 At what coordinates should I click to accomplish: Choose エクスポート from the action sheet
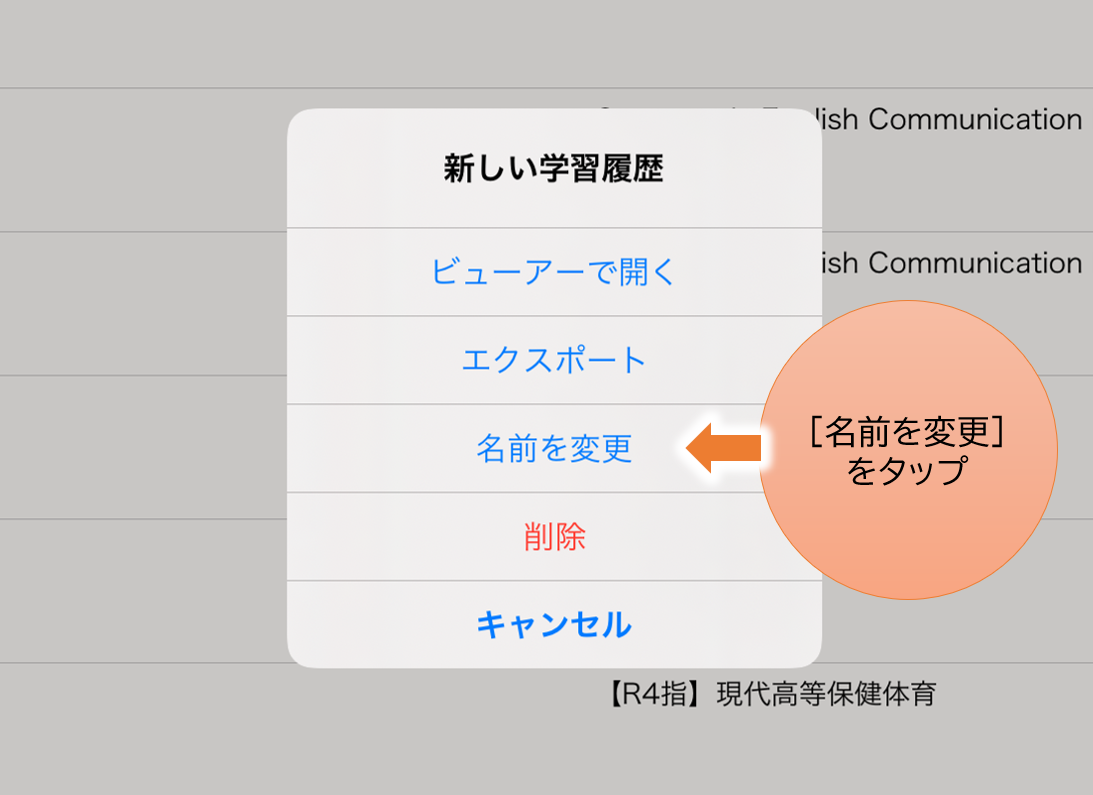[x=554, y=360]
